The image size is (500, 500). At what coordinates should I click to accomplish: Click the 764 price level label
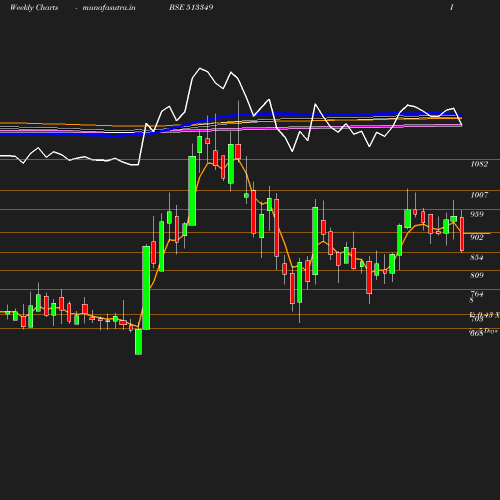click(x=477, y=294)
